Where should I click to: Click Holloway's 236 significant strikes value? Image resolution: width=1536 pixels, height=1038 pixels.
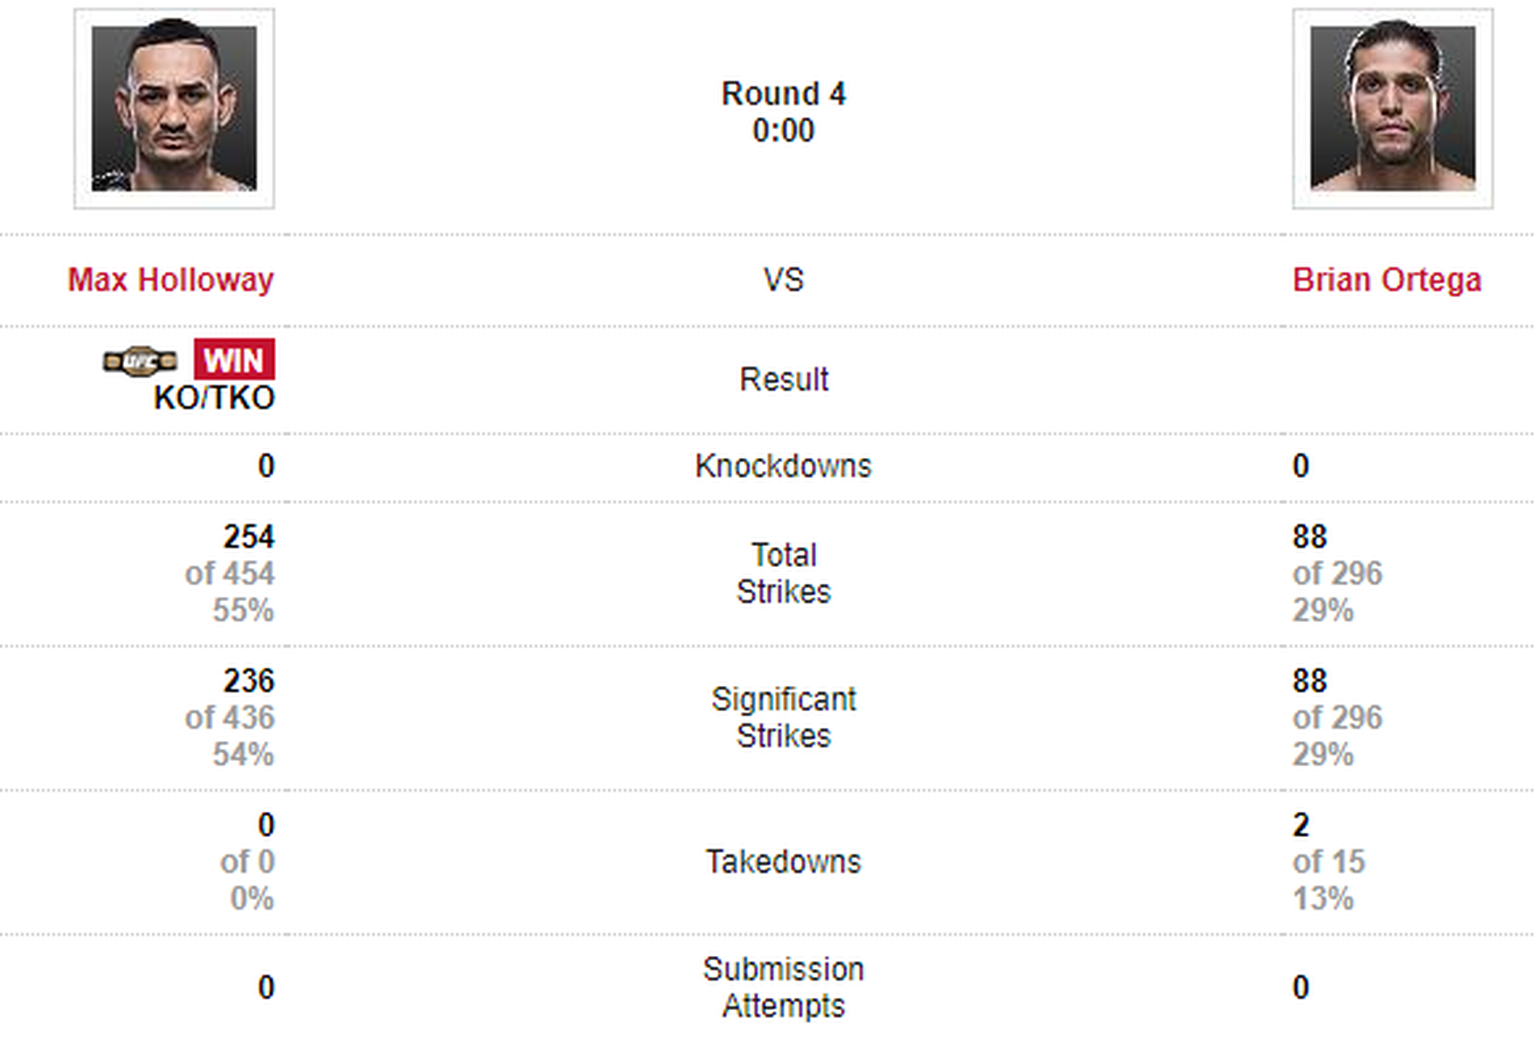[249, 681]
